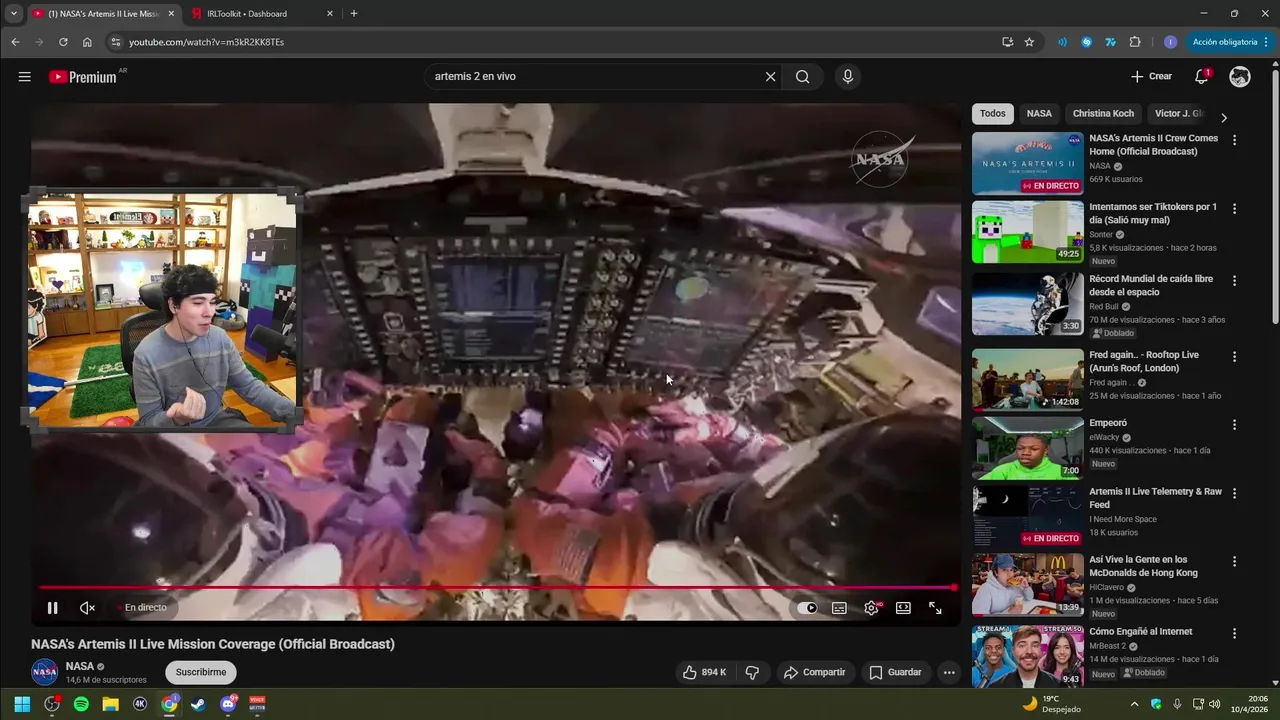Open Artemis II Crew Comes Home thumbnail

1027,163
